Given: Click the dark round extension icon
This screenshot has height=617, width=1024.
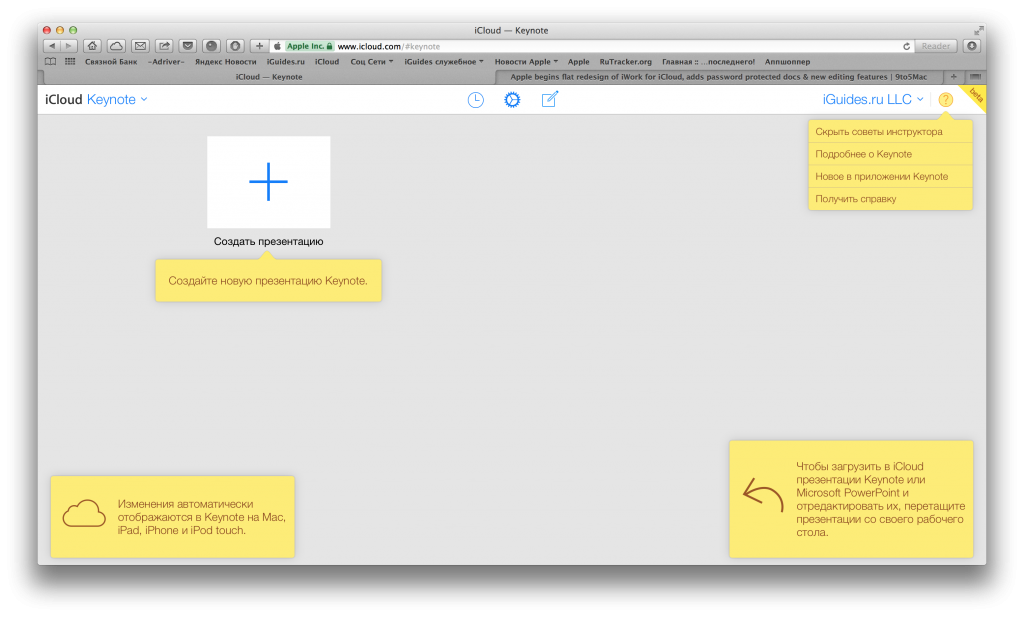Looking at the screenshot, I should click(212, 46).
